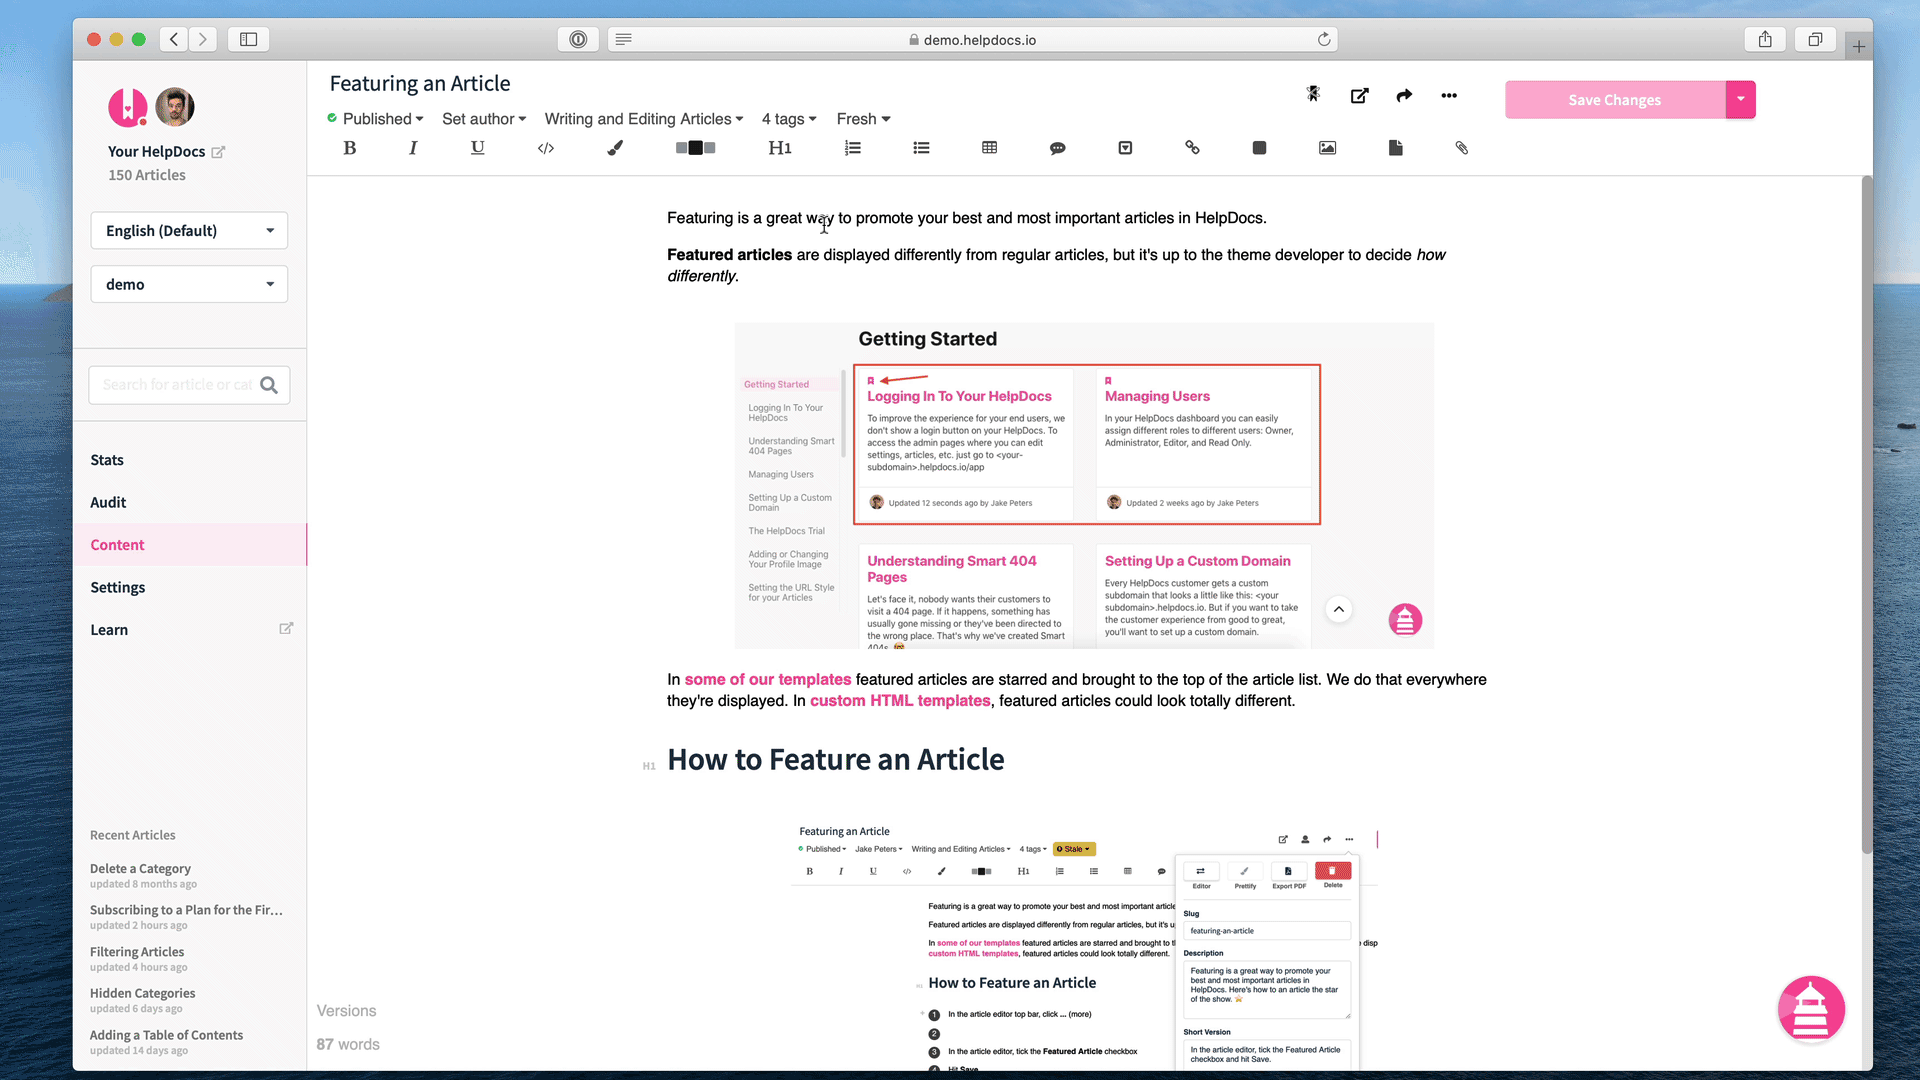Click the search magnifier icon in sidebar
This screenshot has height=1080, width=1920.
tap(269, 385)
